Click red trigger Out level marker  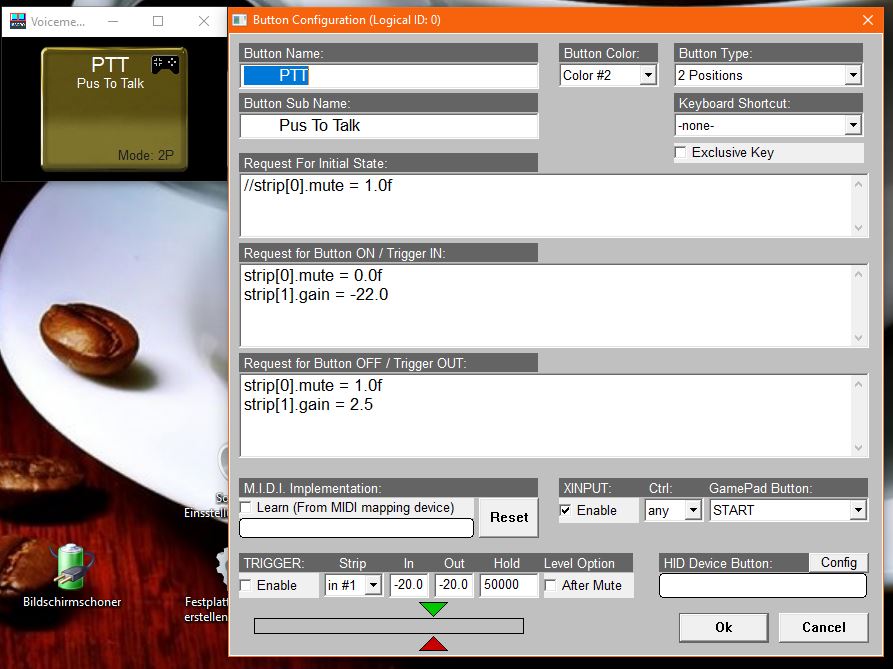point(433,643)
